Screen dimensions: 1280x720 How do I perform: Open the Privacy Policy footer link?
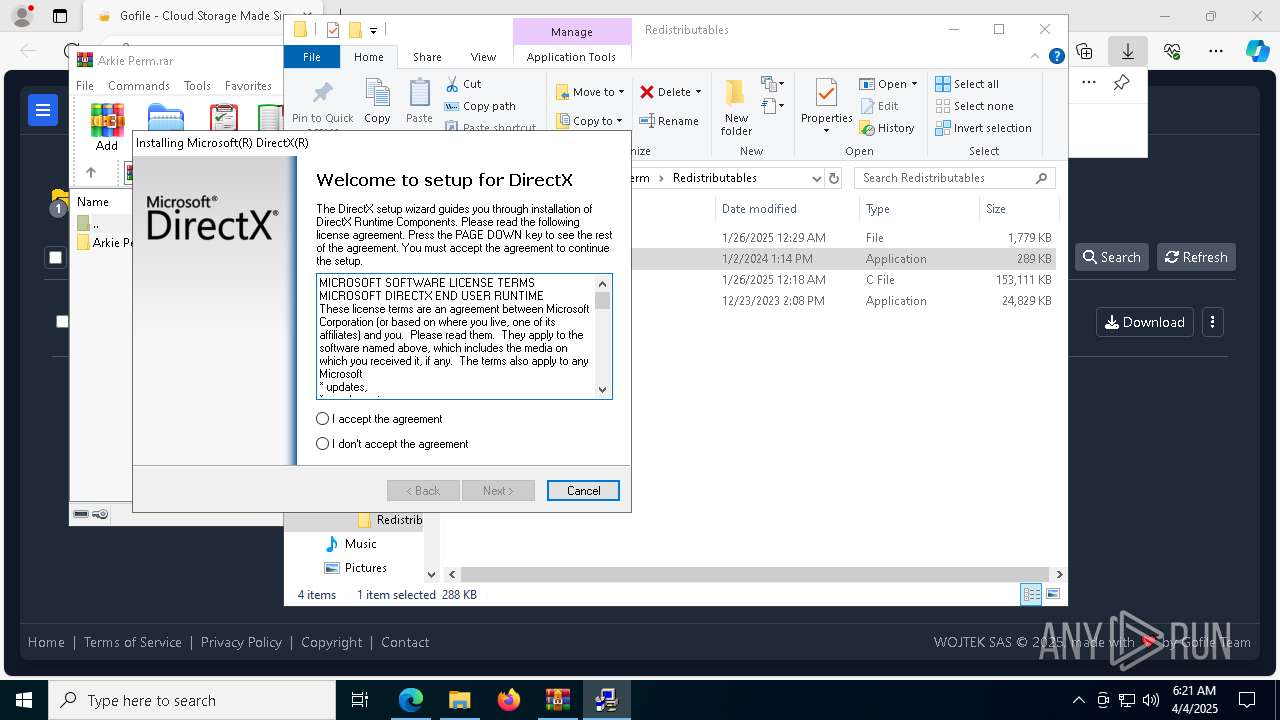241,642
